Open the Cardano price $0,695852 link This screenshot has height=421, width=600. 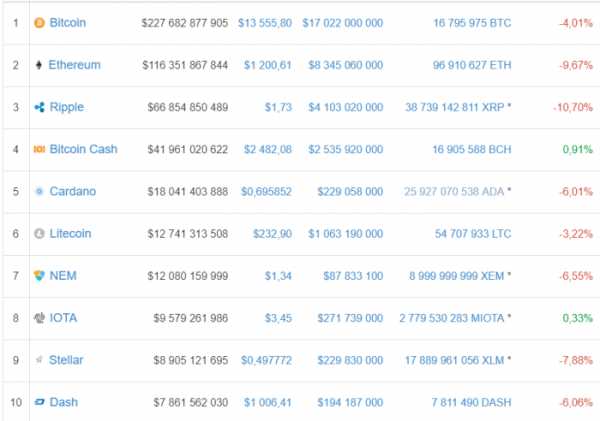tap(266, 191)
